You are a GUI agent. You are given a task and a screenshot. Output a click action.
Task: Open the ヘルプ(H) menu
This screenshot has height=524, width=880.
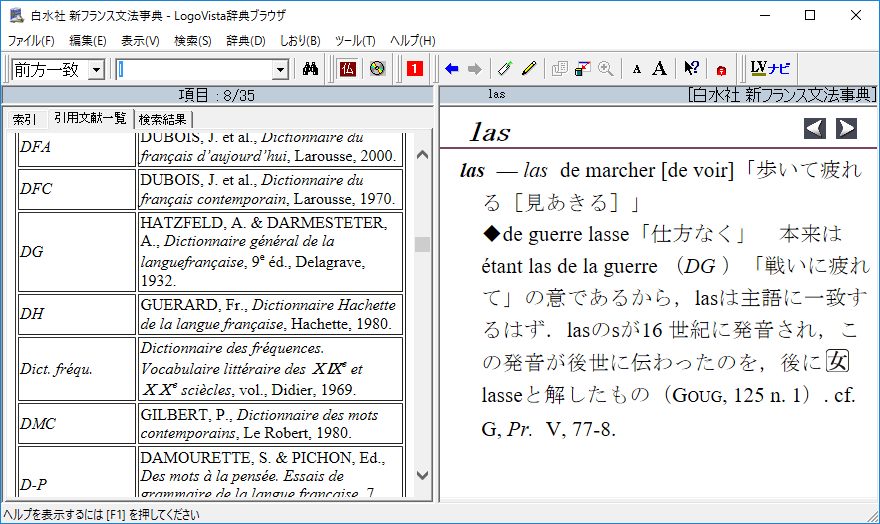[412, 40]
